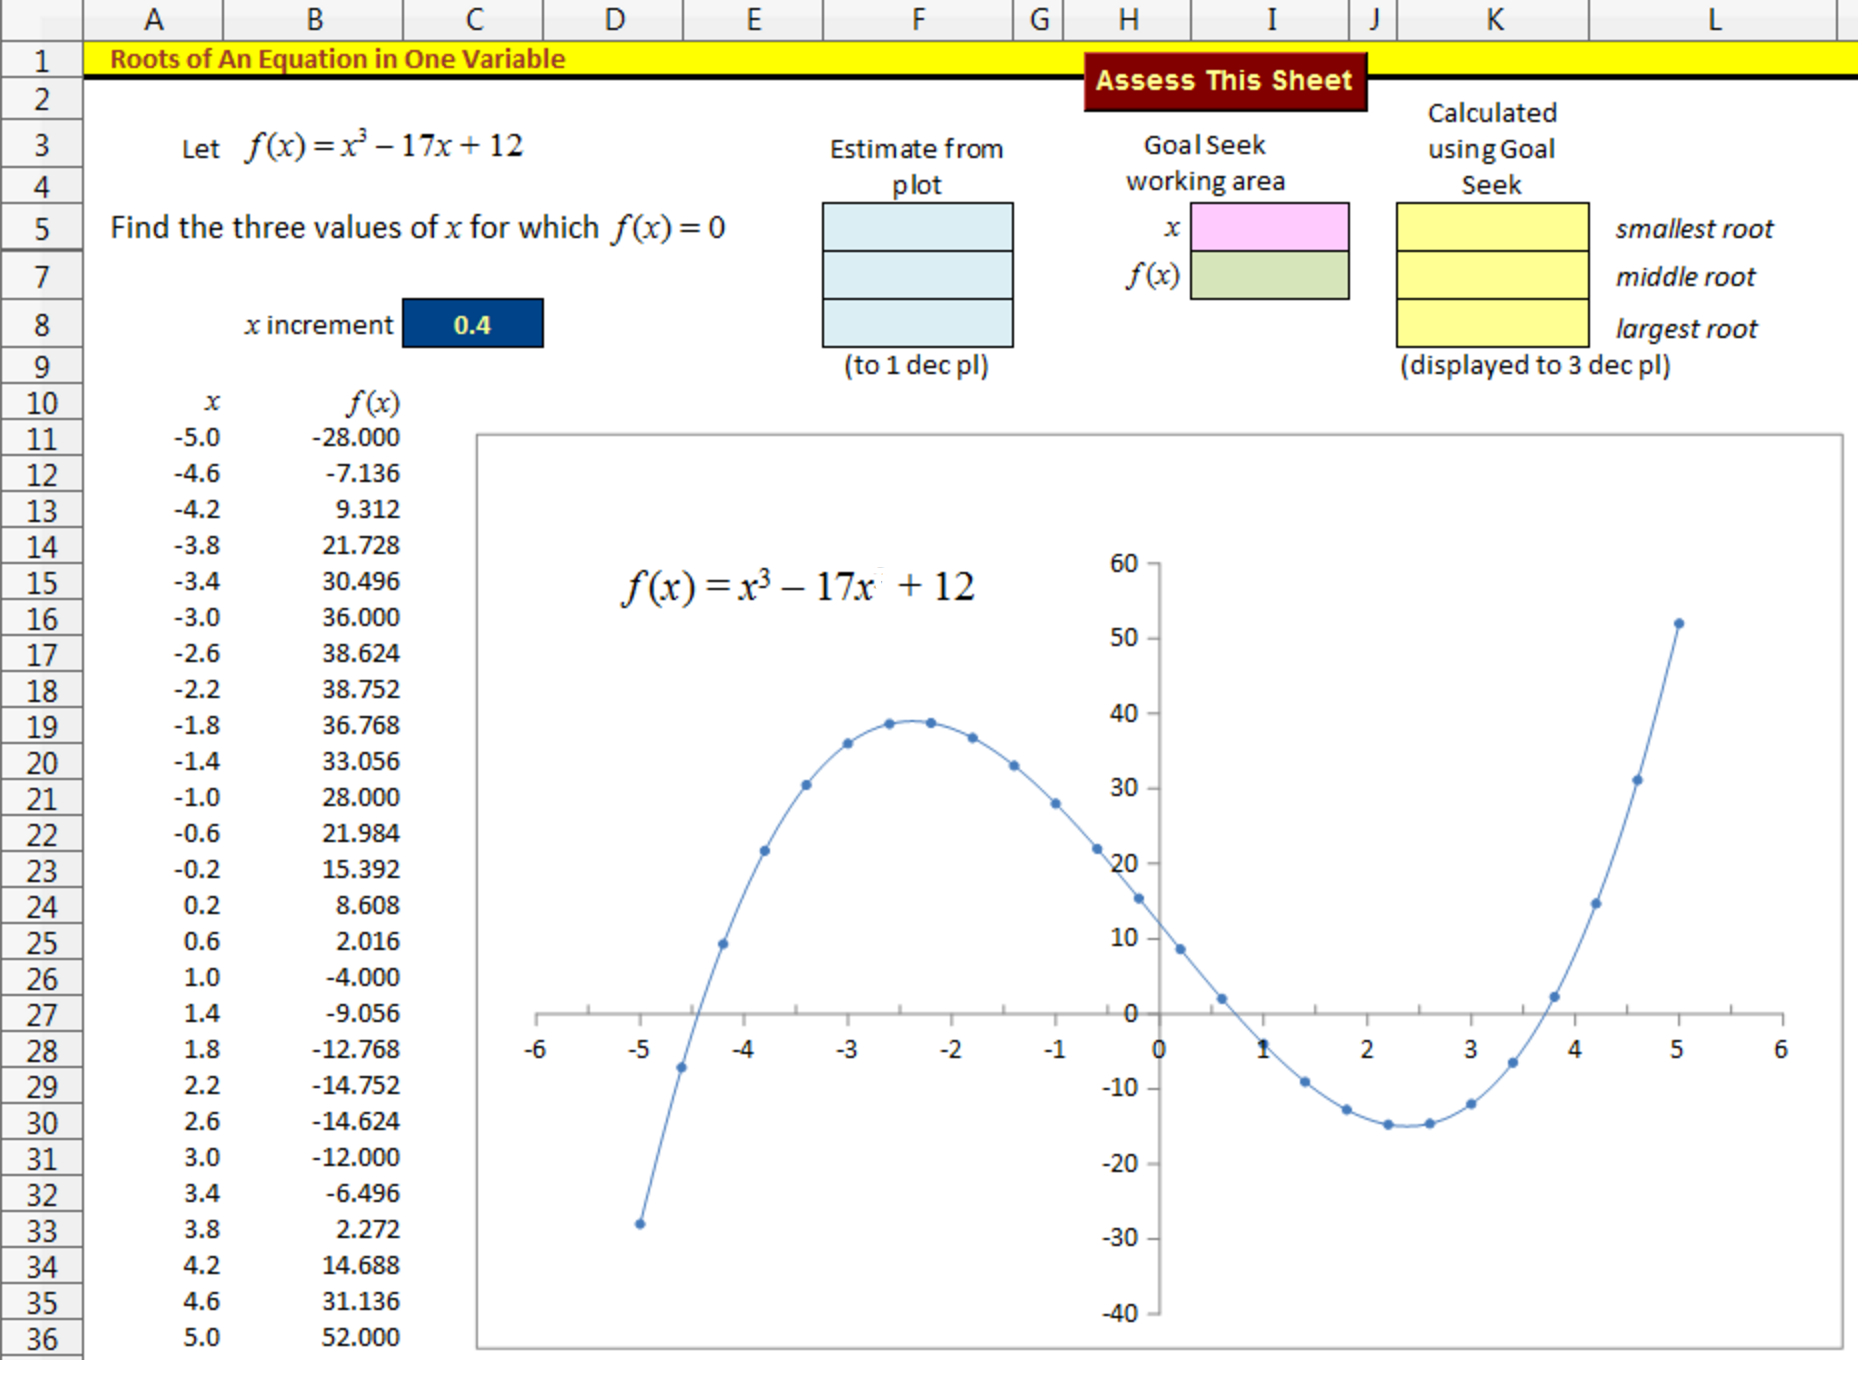The image size is (1862, 1374).
Task: Click the 'smallest root' label
Action: click(1694, 229)
